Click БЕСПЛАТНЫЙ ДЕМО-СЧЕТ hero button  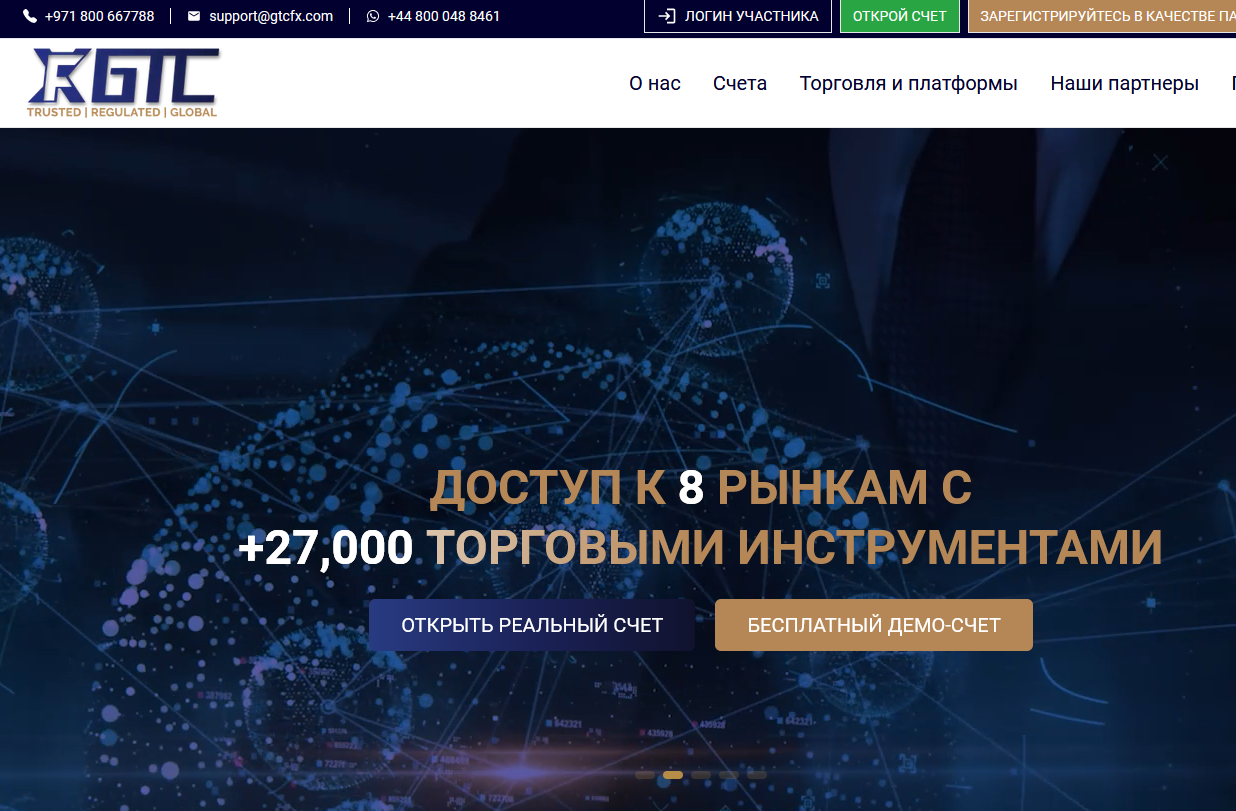[874, 625]
